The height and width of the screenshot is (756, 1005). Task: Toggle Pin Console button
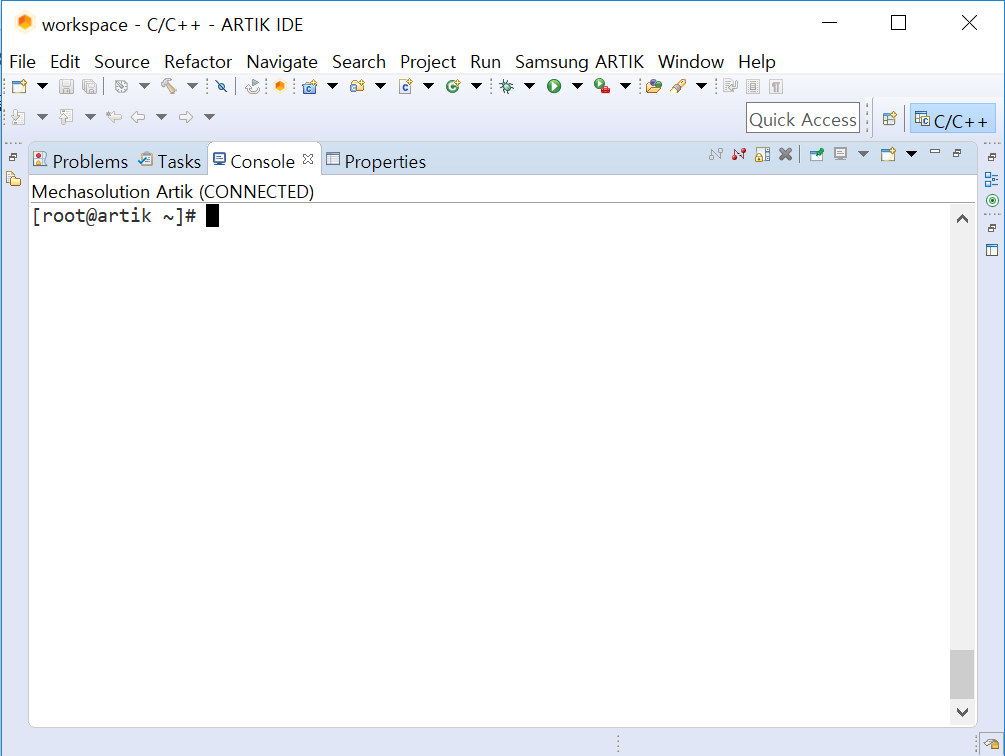pos(817,154)
